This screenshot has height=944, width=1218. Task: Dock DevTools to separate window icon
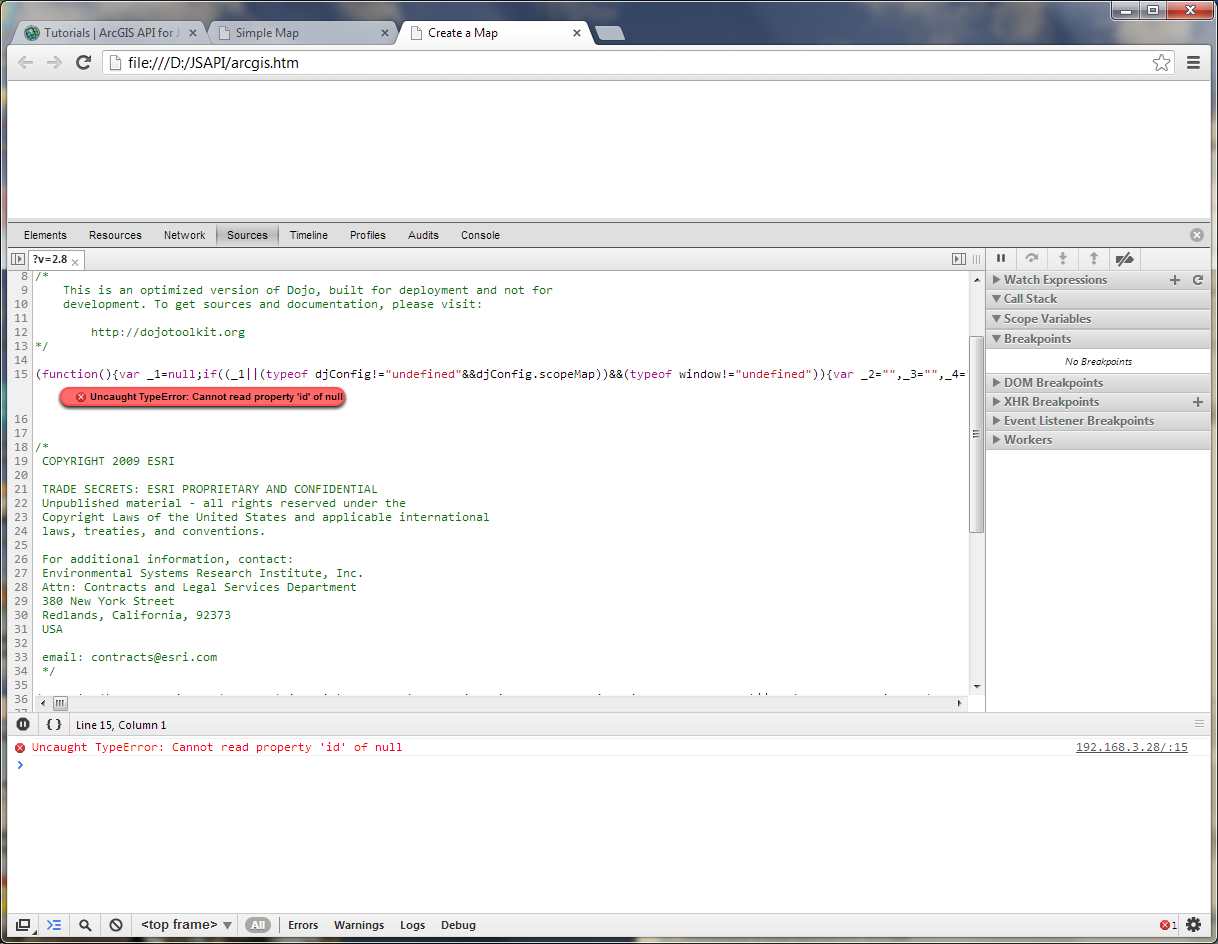click(x=23, y=925)
